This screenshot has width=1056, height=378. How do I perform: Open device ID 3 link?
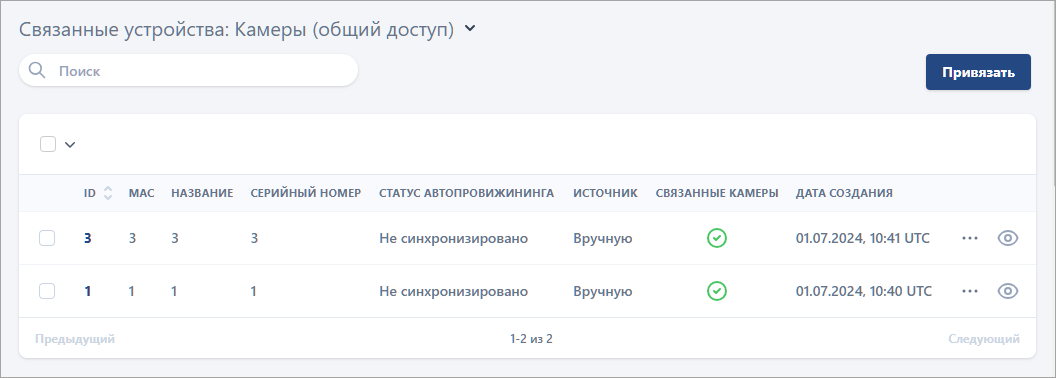[88, 238]
